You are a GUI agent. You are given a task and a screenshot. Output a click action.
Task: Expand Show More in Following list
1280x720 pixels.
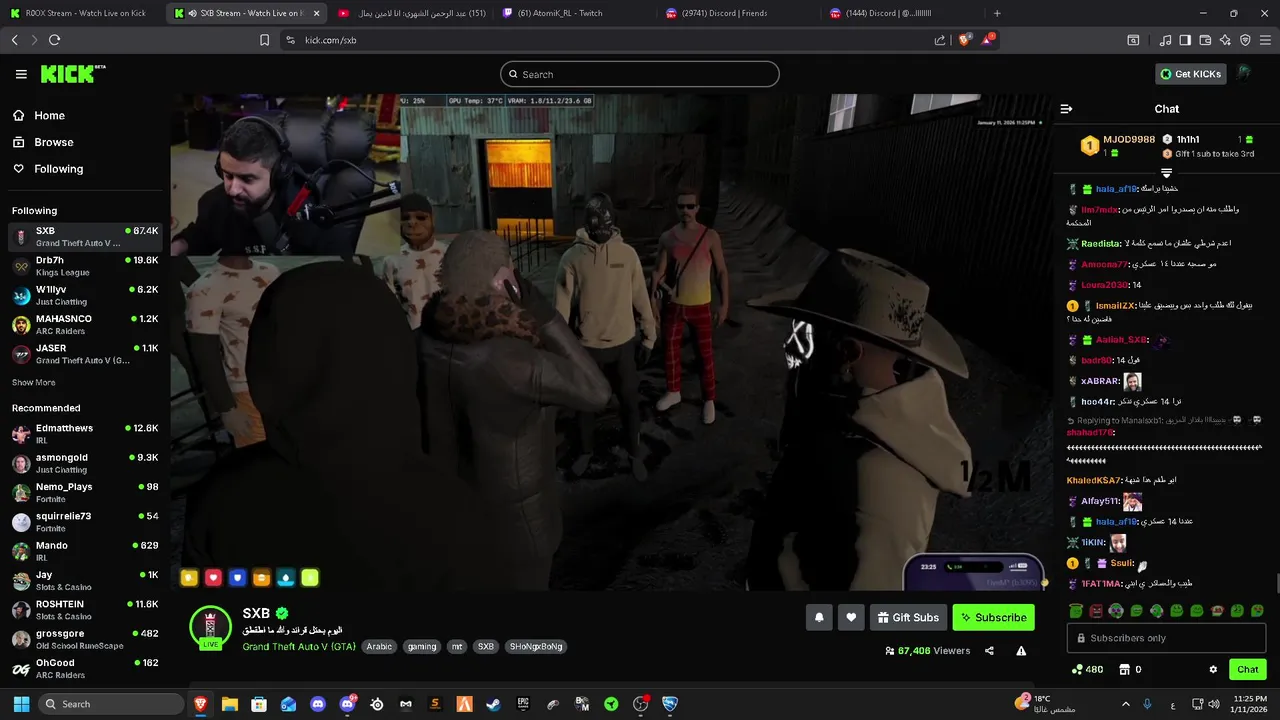point(33,382)
